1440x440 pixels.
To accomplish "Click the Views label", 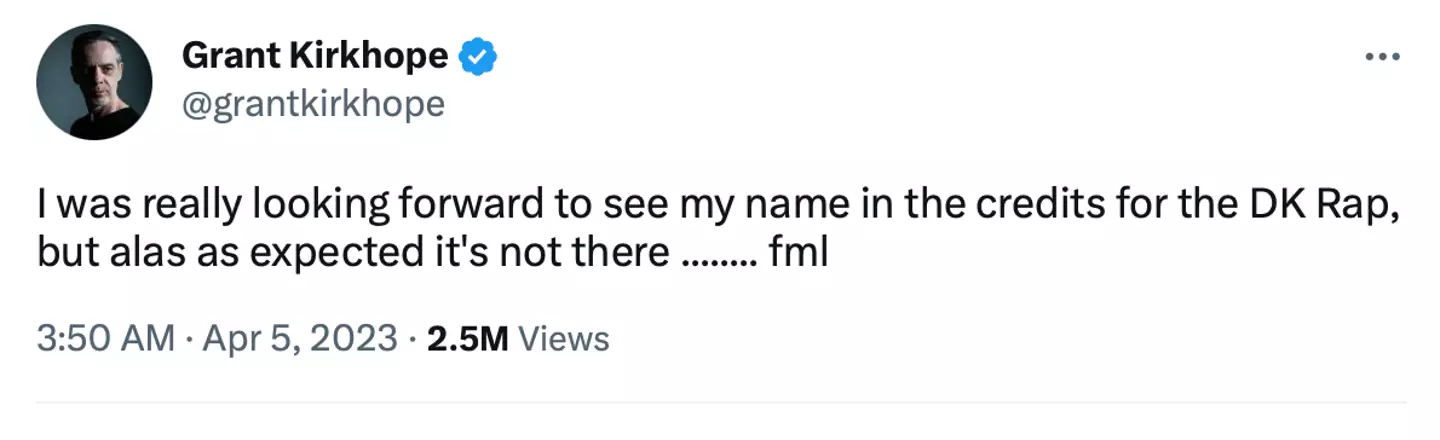I will (x=565, y=339).
